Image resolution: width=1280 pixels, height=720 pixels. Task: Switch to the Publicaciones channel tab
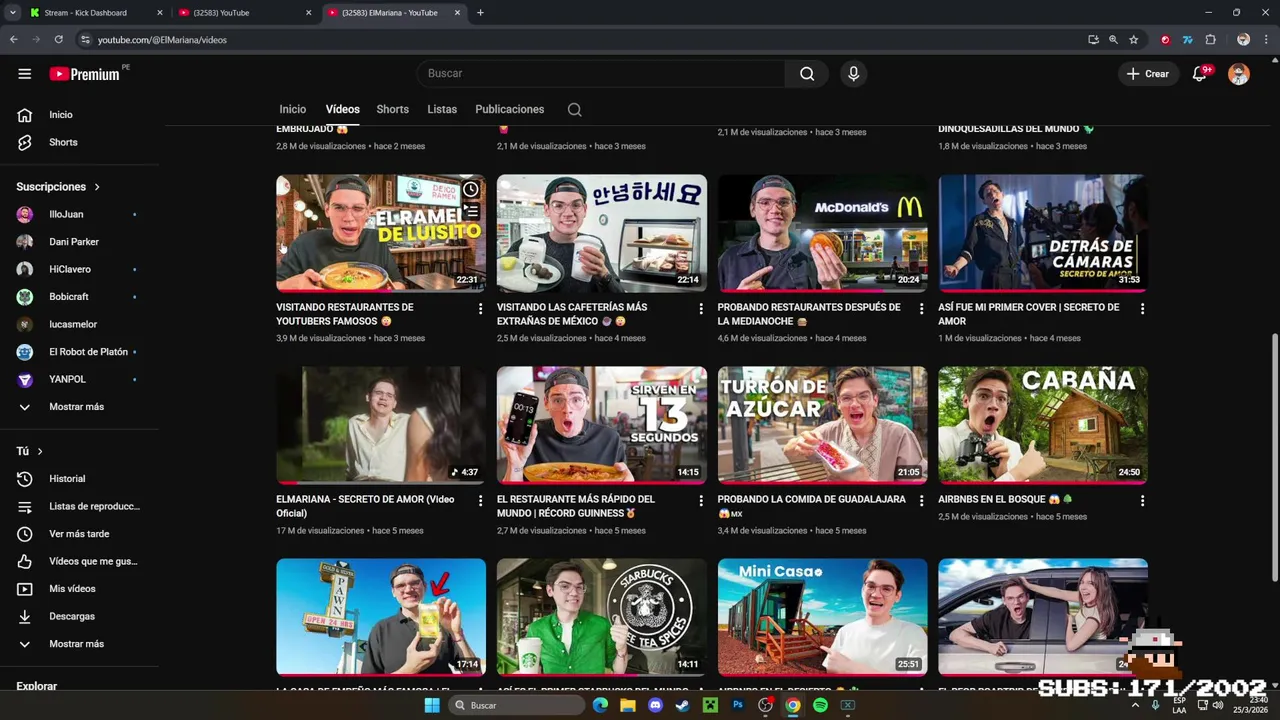click(x=509, y=110)
